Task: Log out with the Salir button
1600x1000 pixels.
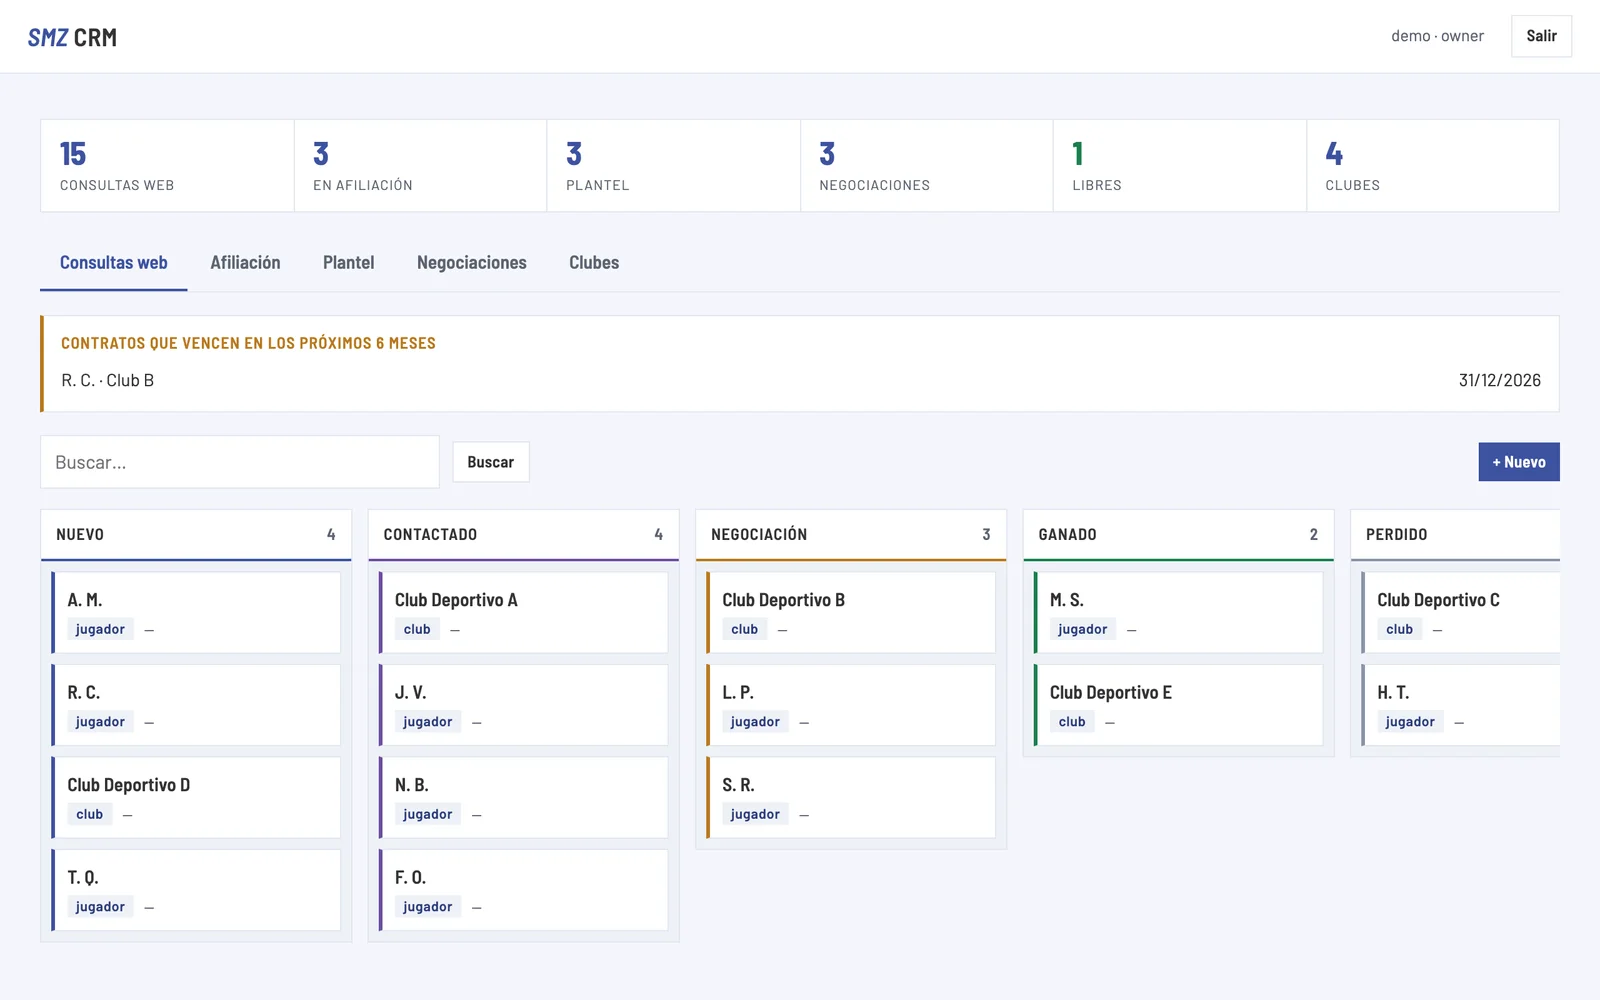Action: (1541, 36)
